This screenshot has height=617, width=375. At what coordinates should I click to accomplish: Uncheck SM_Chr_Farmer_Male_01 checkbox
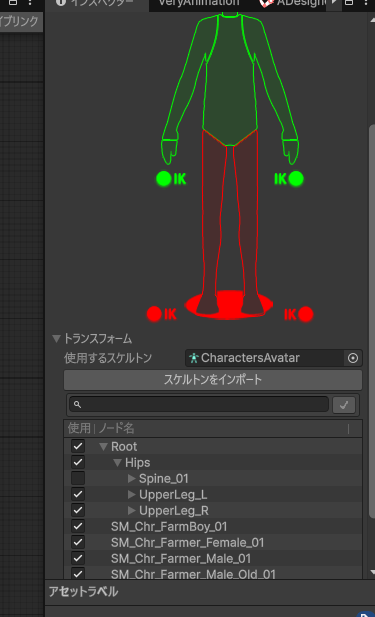click(78, 558)
